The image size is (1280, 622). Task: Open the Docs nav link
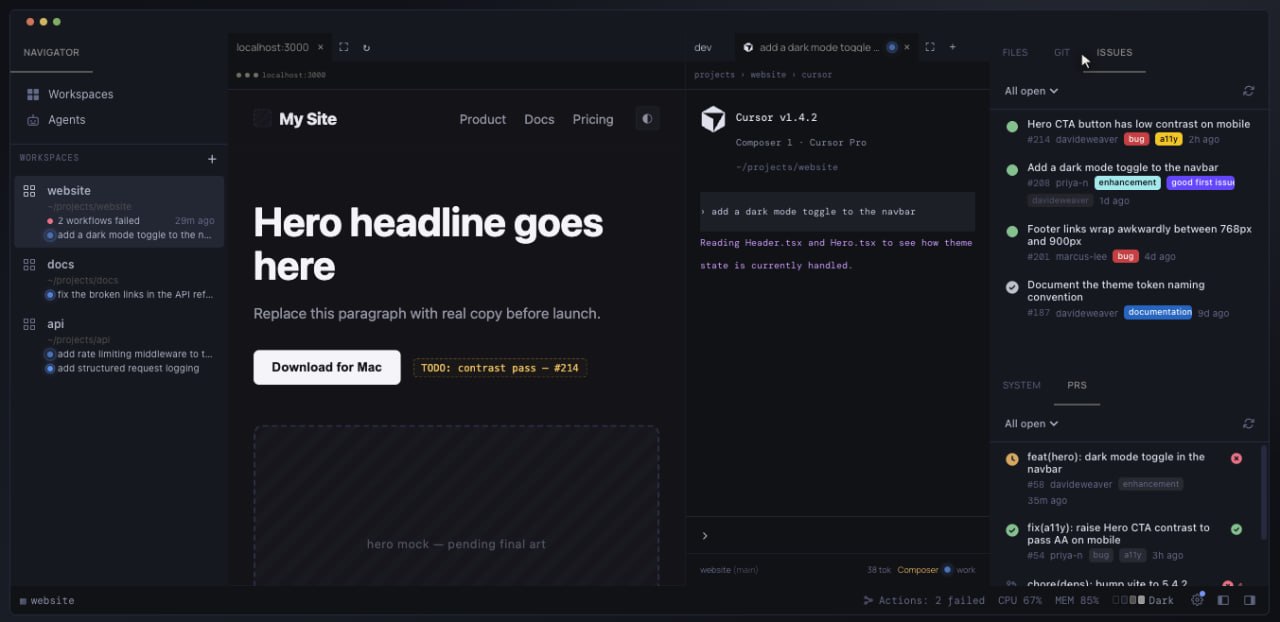539,119
